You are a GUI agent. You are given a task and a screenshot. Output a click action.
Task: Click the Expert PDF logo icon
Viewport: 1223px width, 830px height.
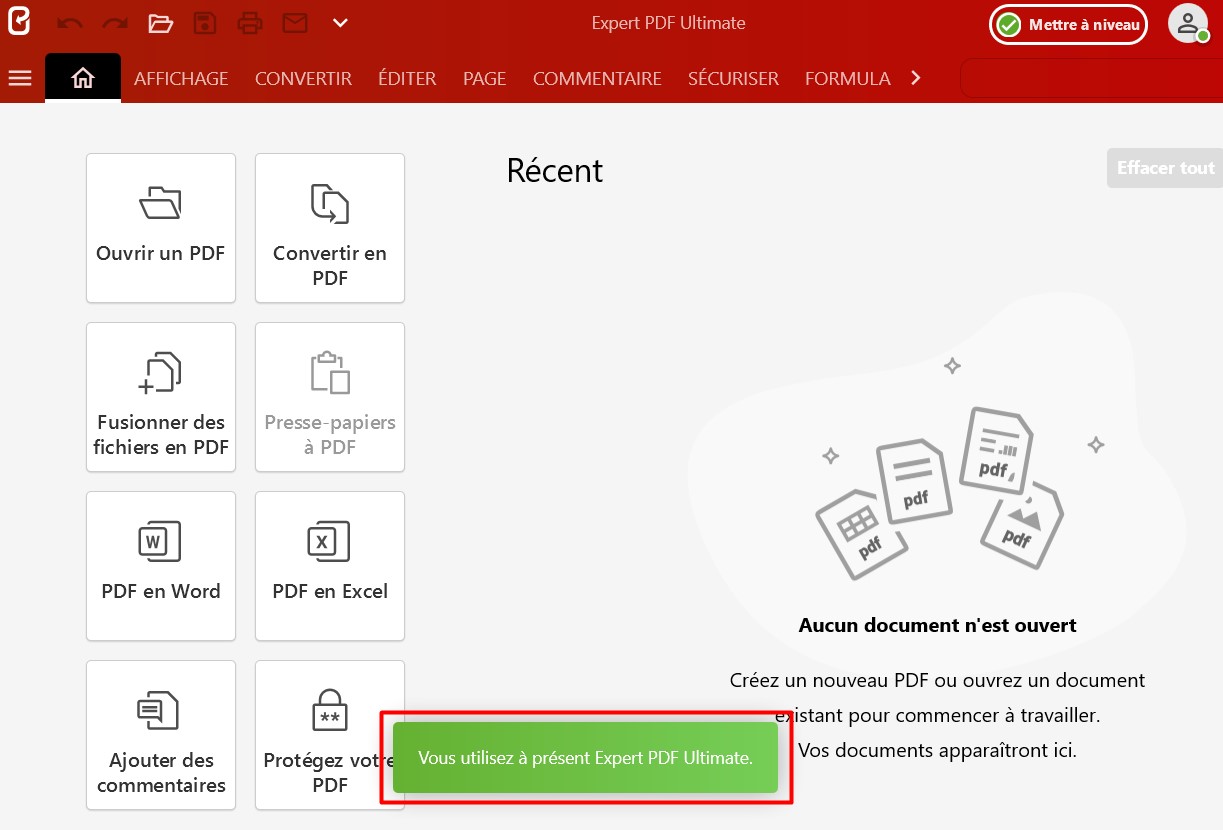coord(18,21)
